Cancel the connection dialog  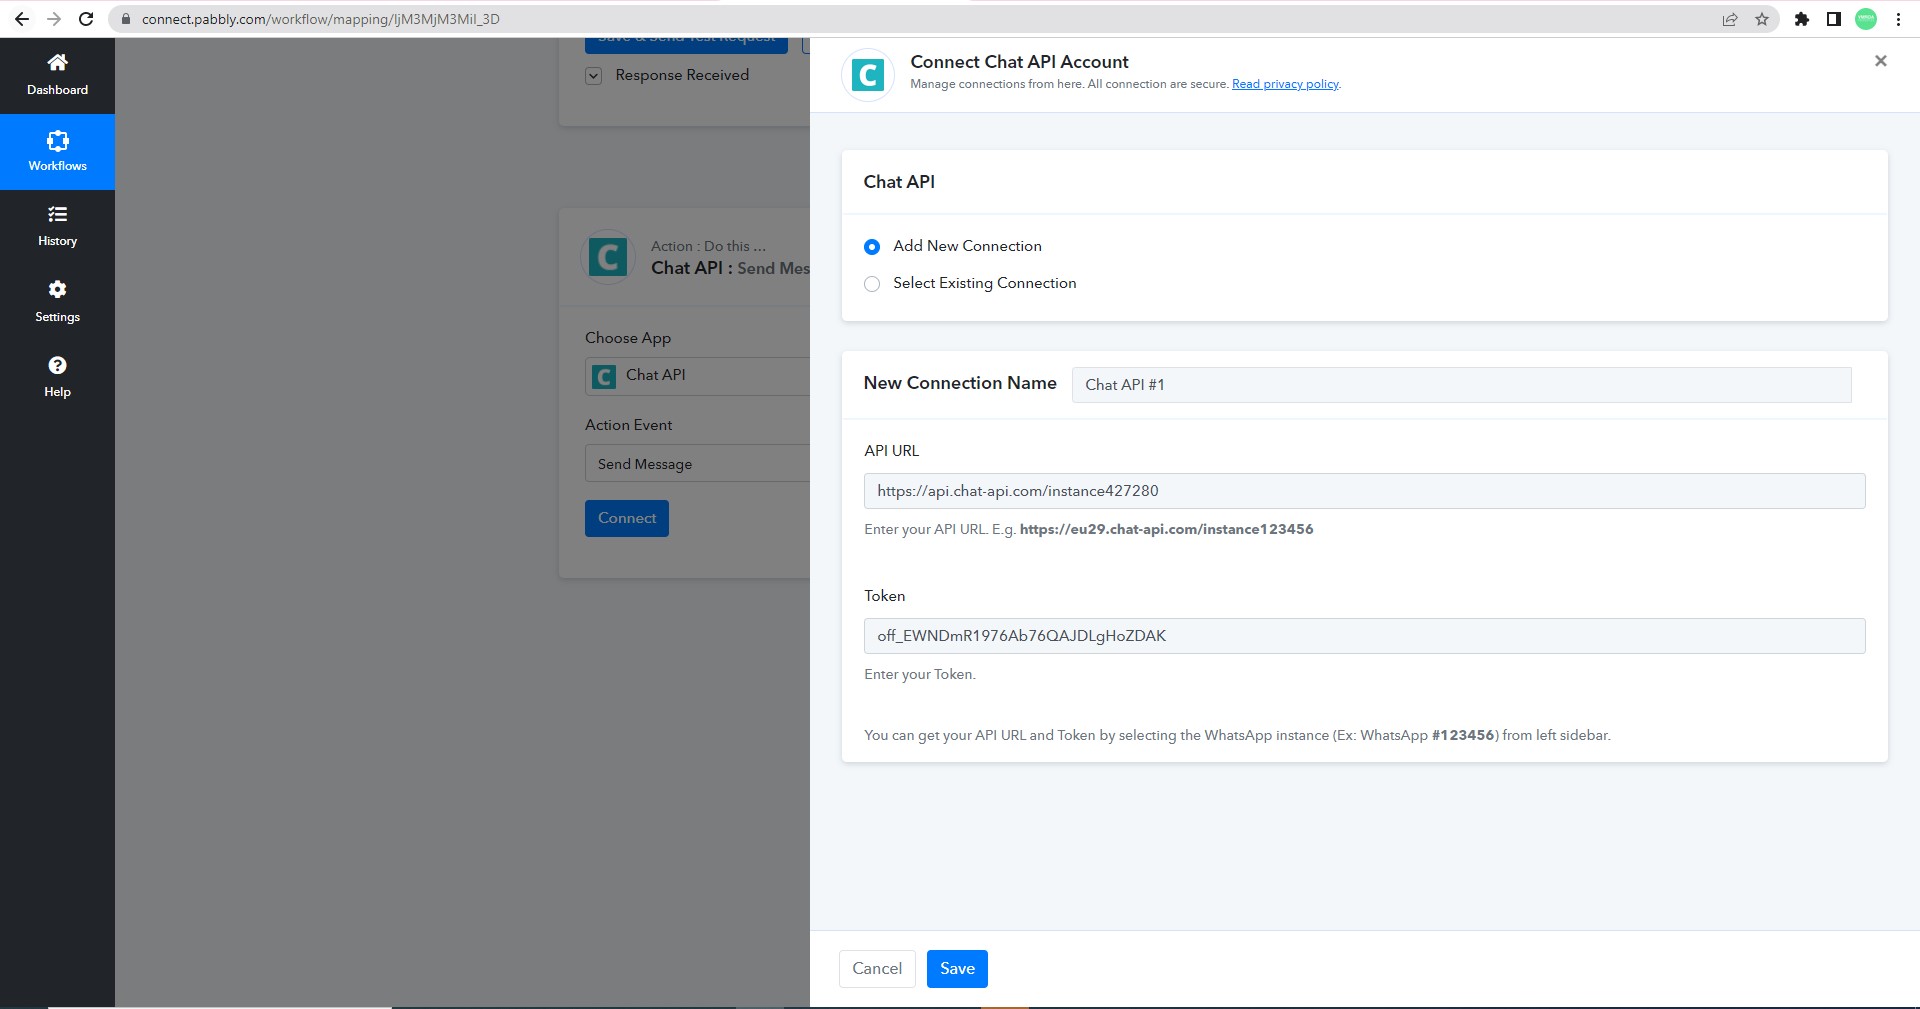[x=877, y=968]
